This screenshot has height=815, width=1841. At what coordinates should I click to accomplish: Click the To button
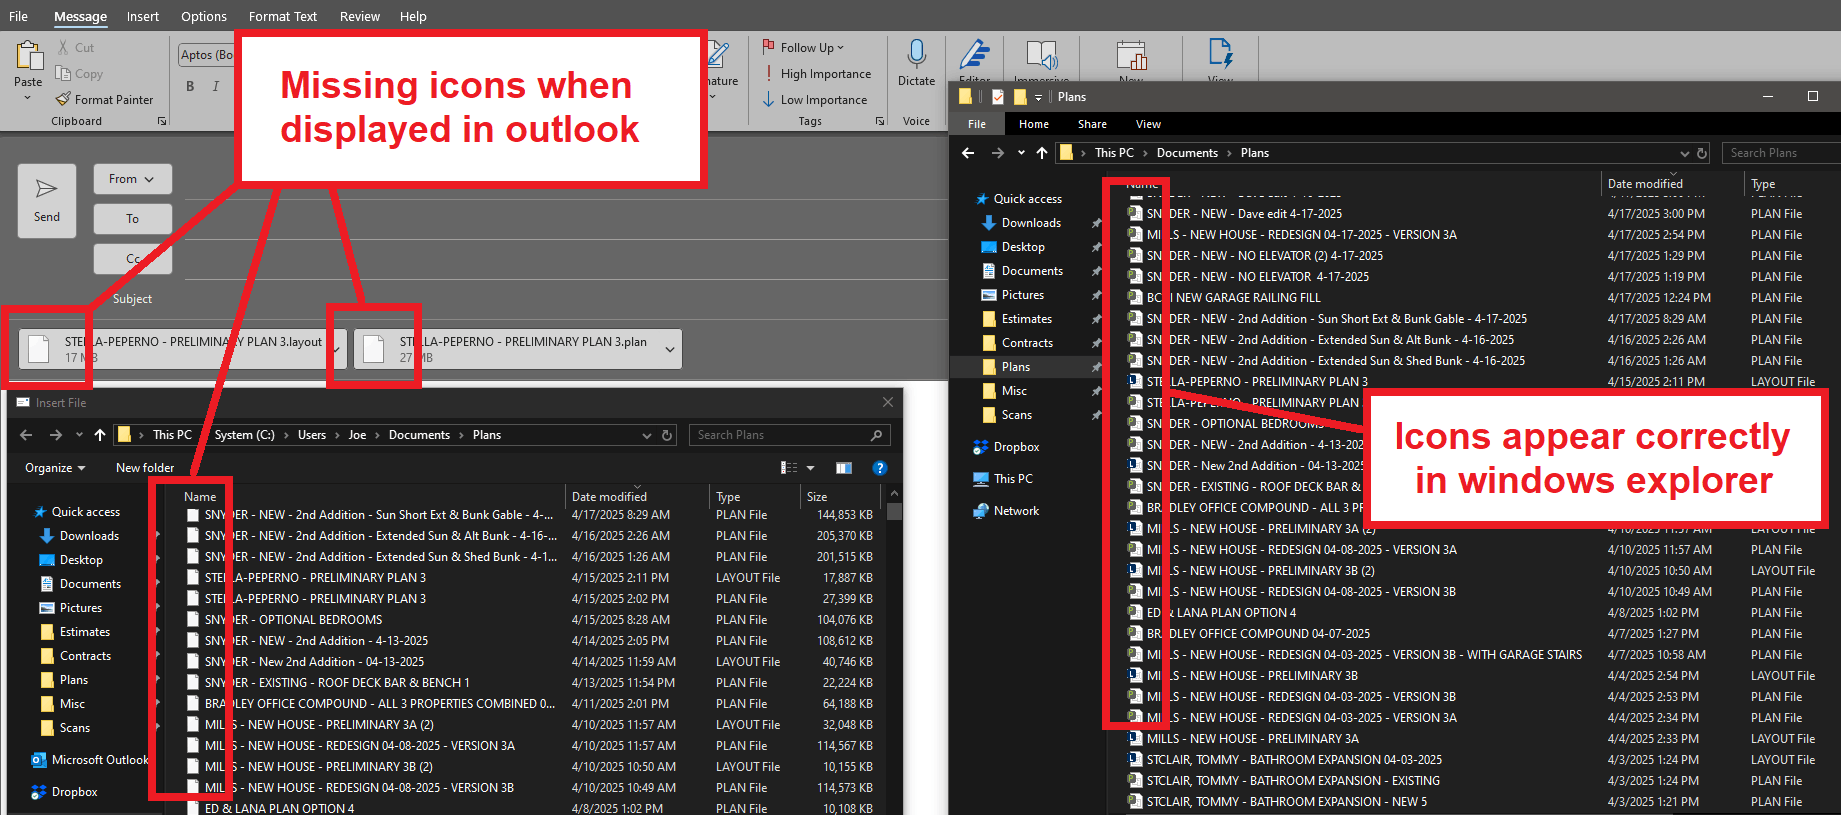click(133, 219)
